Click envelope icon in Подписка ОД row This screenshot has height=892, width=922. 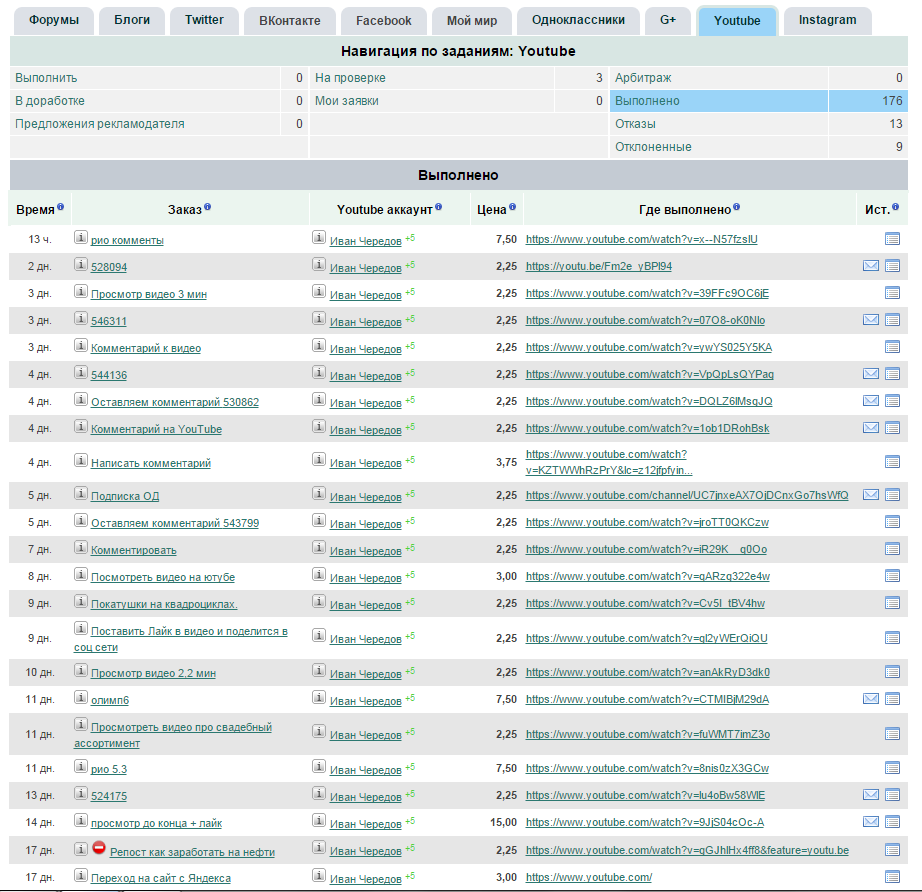pyautogui.click(x=871, y=495)
